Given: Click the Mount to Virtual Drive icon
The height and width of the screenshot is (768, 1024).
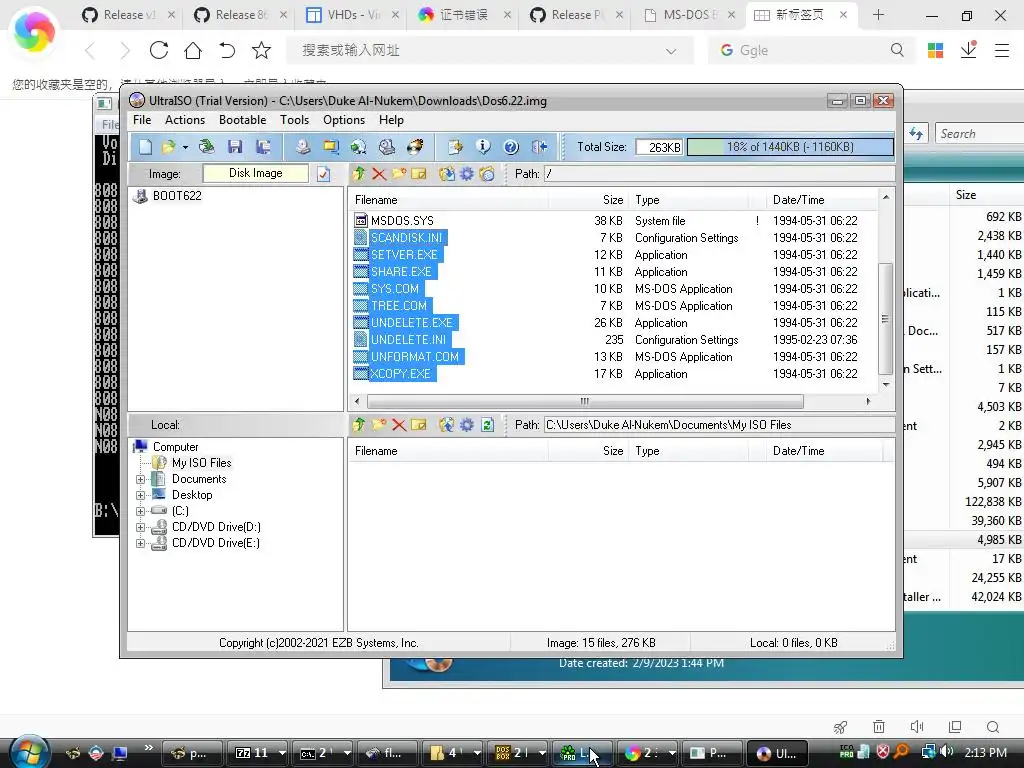Looking at the screenshot, I should 387,147.
